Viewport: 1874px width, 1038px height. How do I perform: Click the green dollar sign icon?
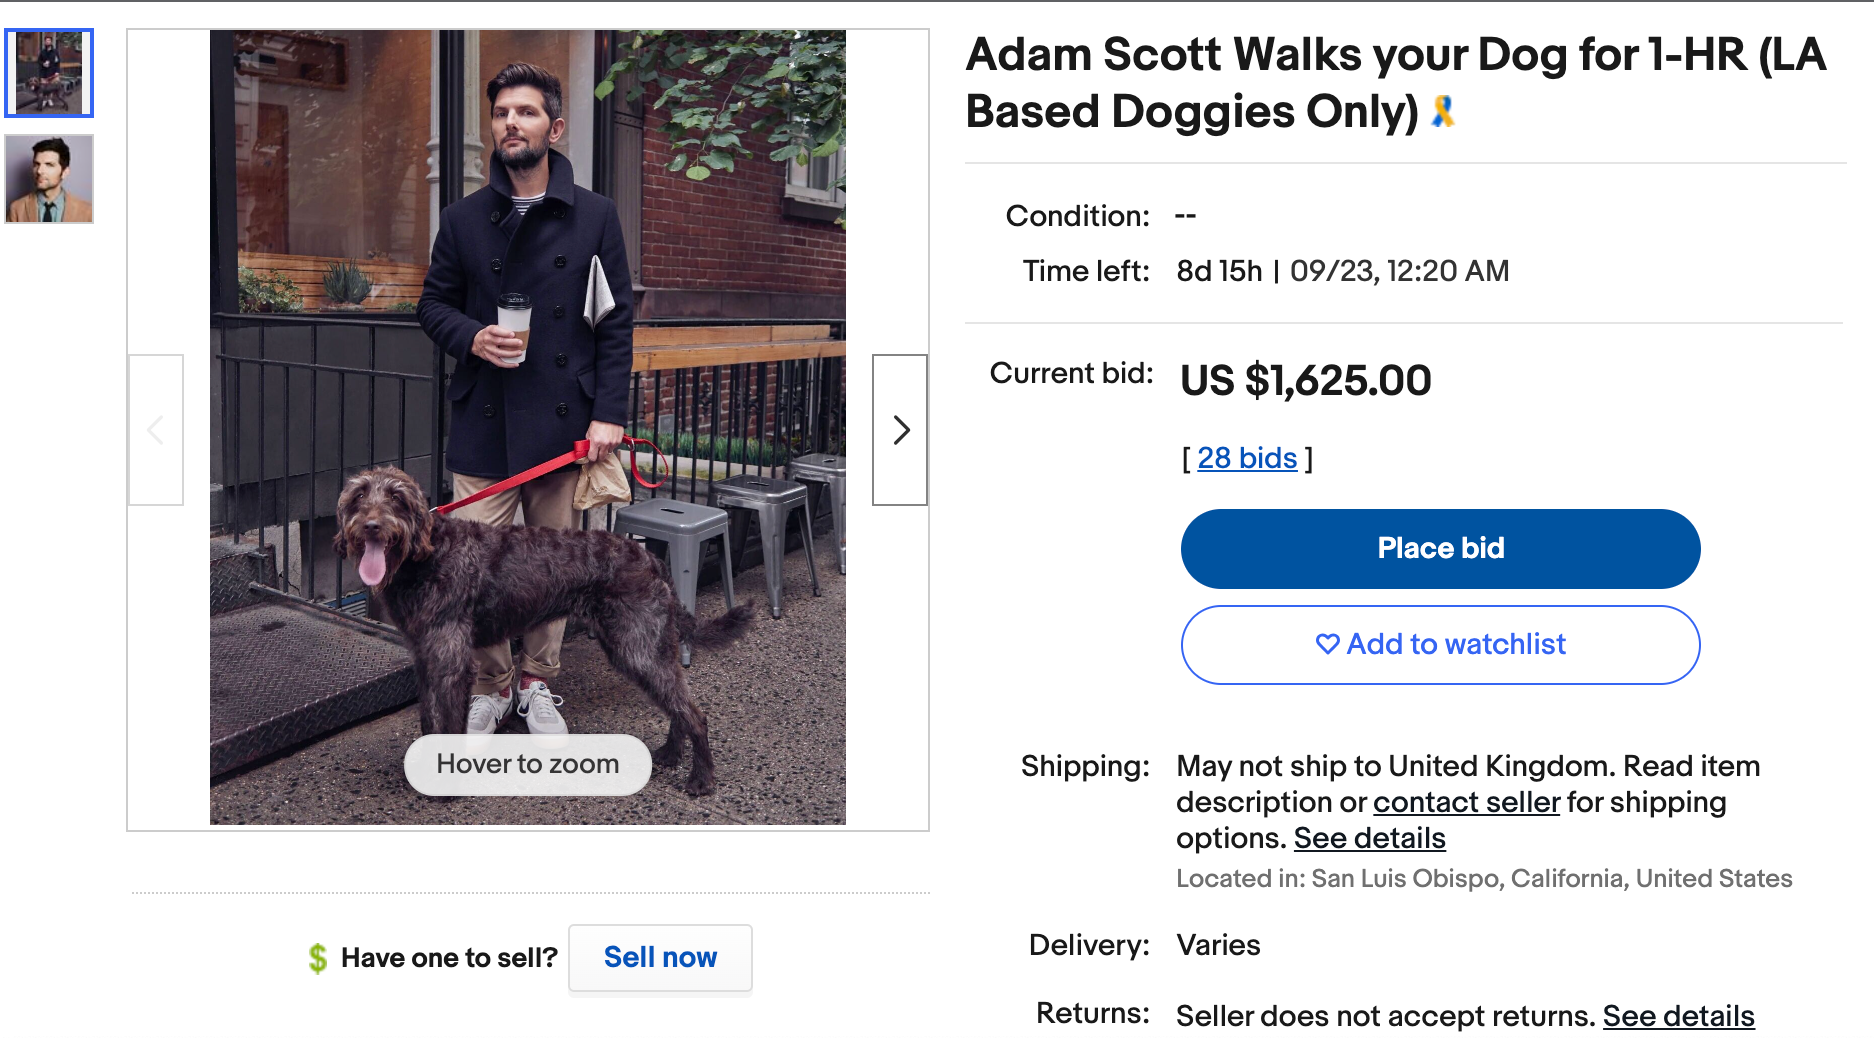click(x=318, y=958)
